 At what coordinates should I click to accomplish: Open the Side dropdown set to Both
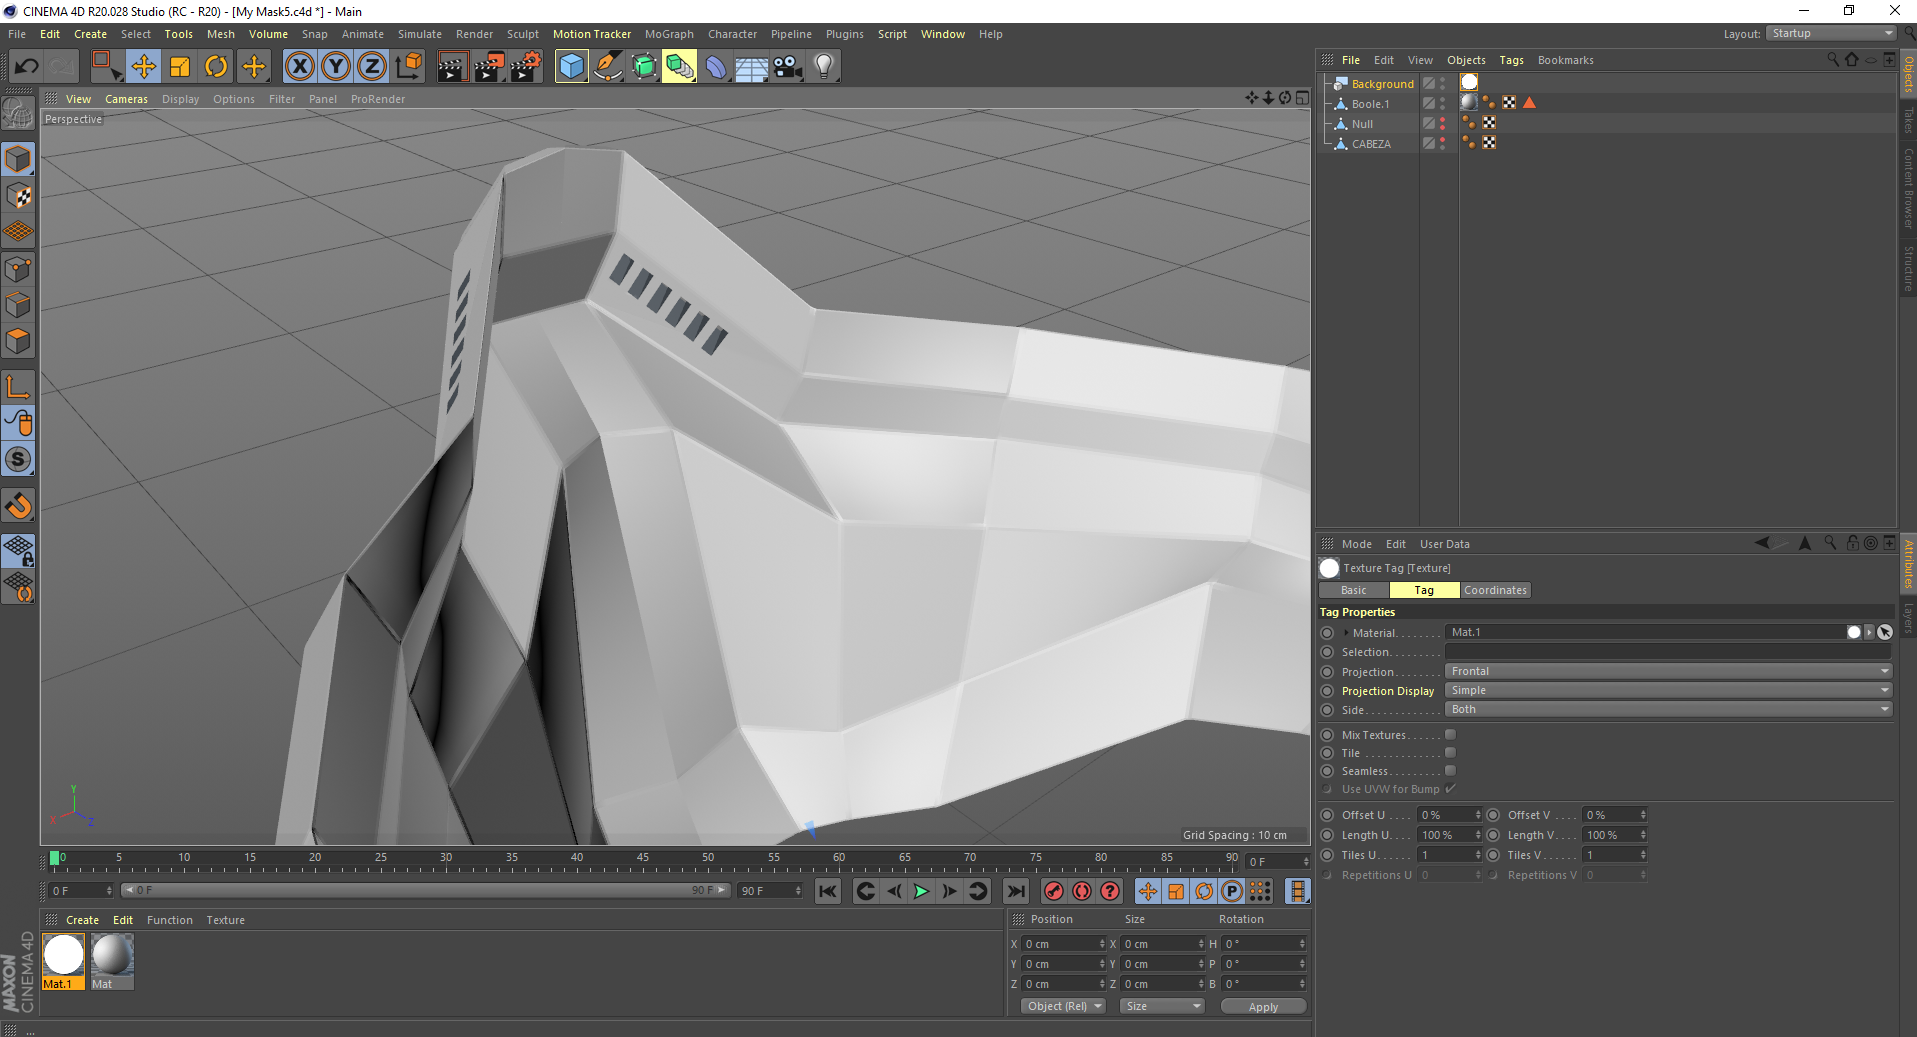coord(1667,709)
